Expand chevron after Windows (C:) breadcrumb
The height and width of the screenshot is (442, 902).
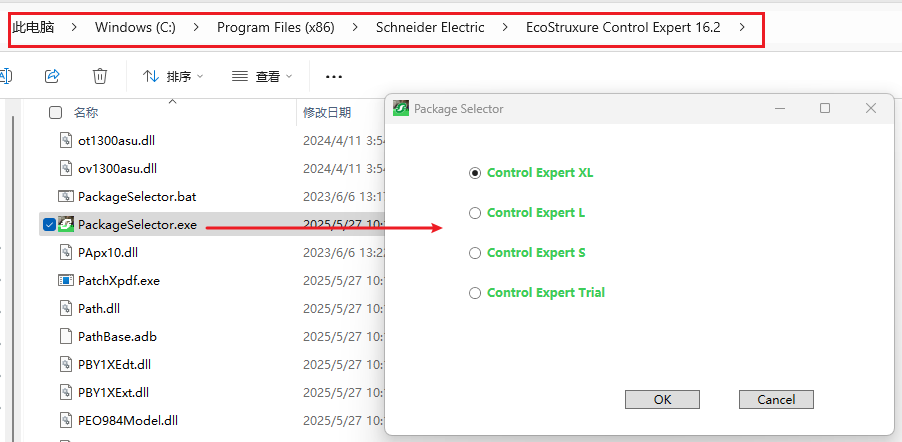pyautogui.click(x=197, y=27)
